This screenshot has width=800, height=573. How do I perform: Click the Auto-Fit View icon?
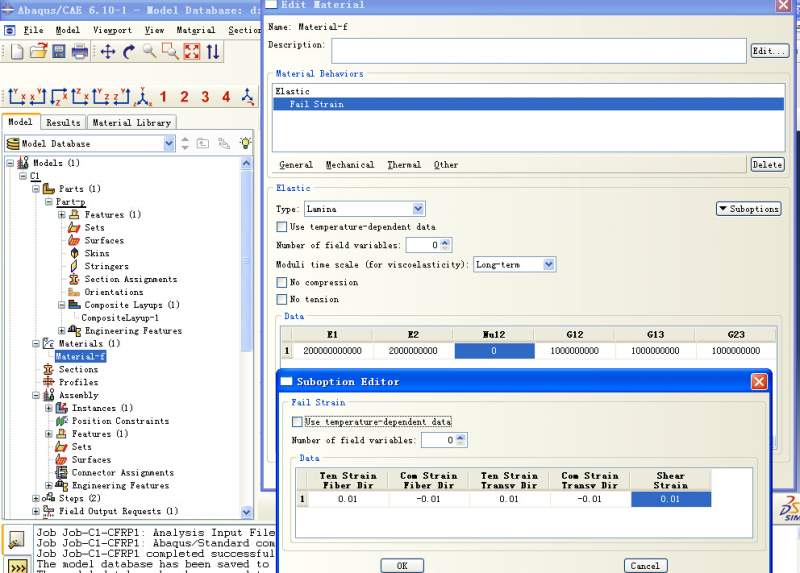[x=191, y=51]
